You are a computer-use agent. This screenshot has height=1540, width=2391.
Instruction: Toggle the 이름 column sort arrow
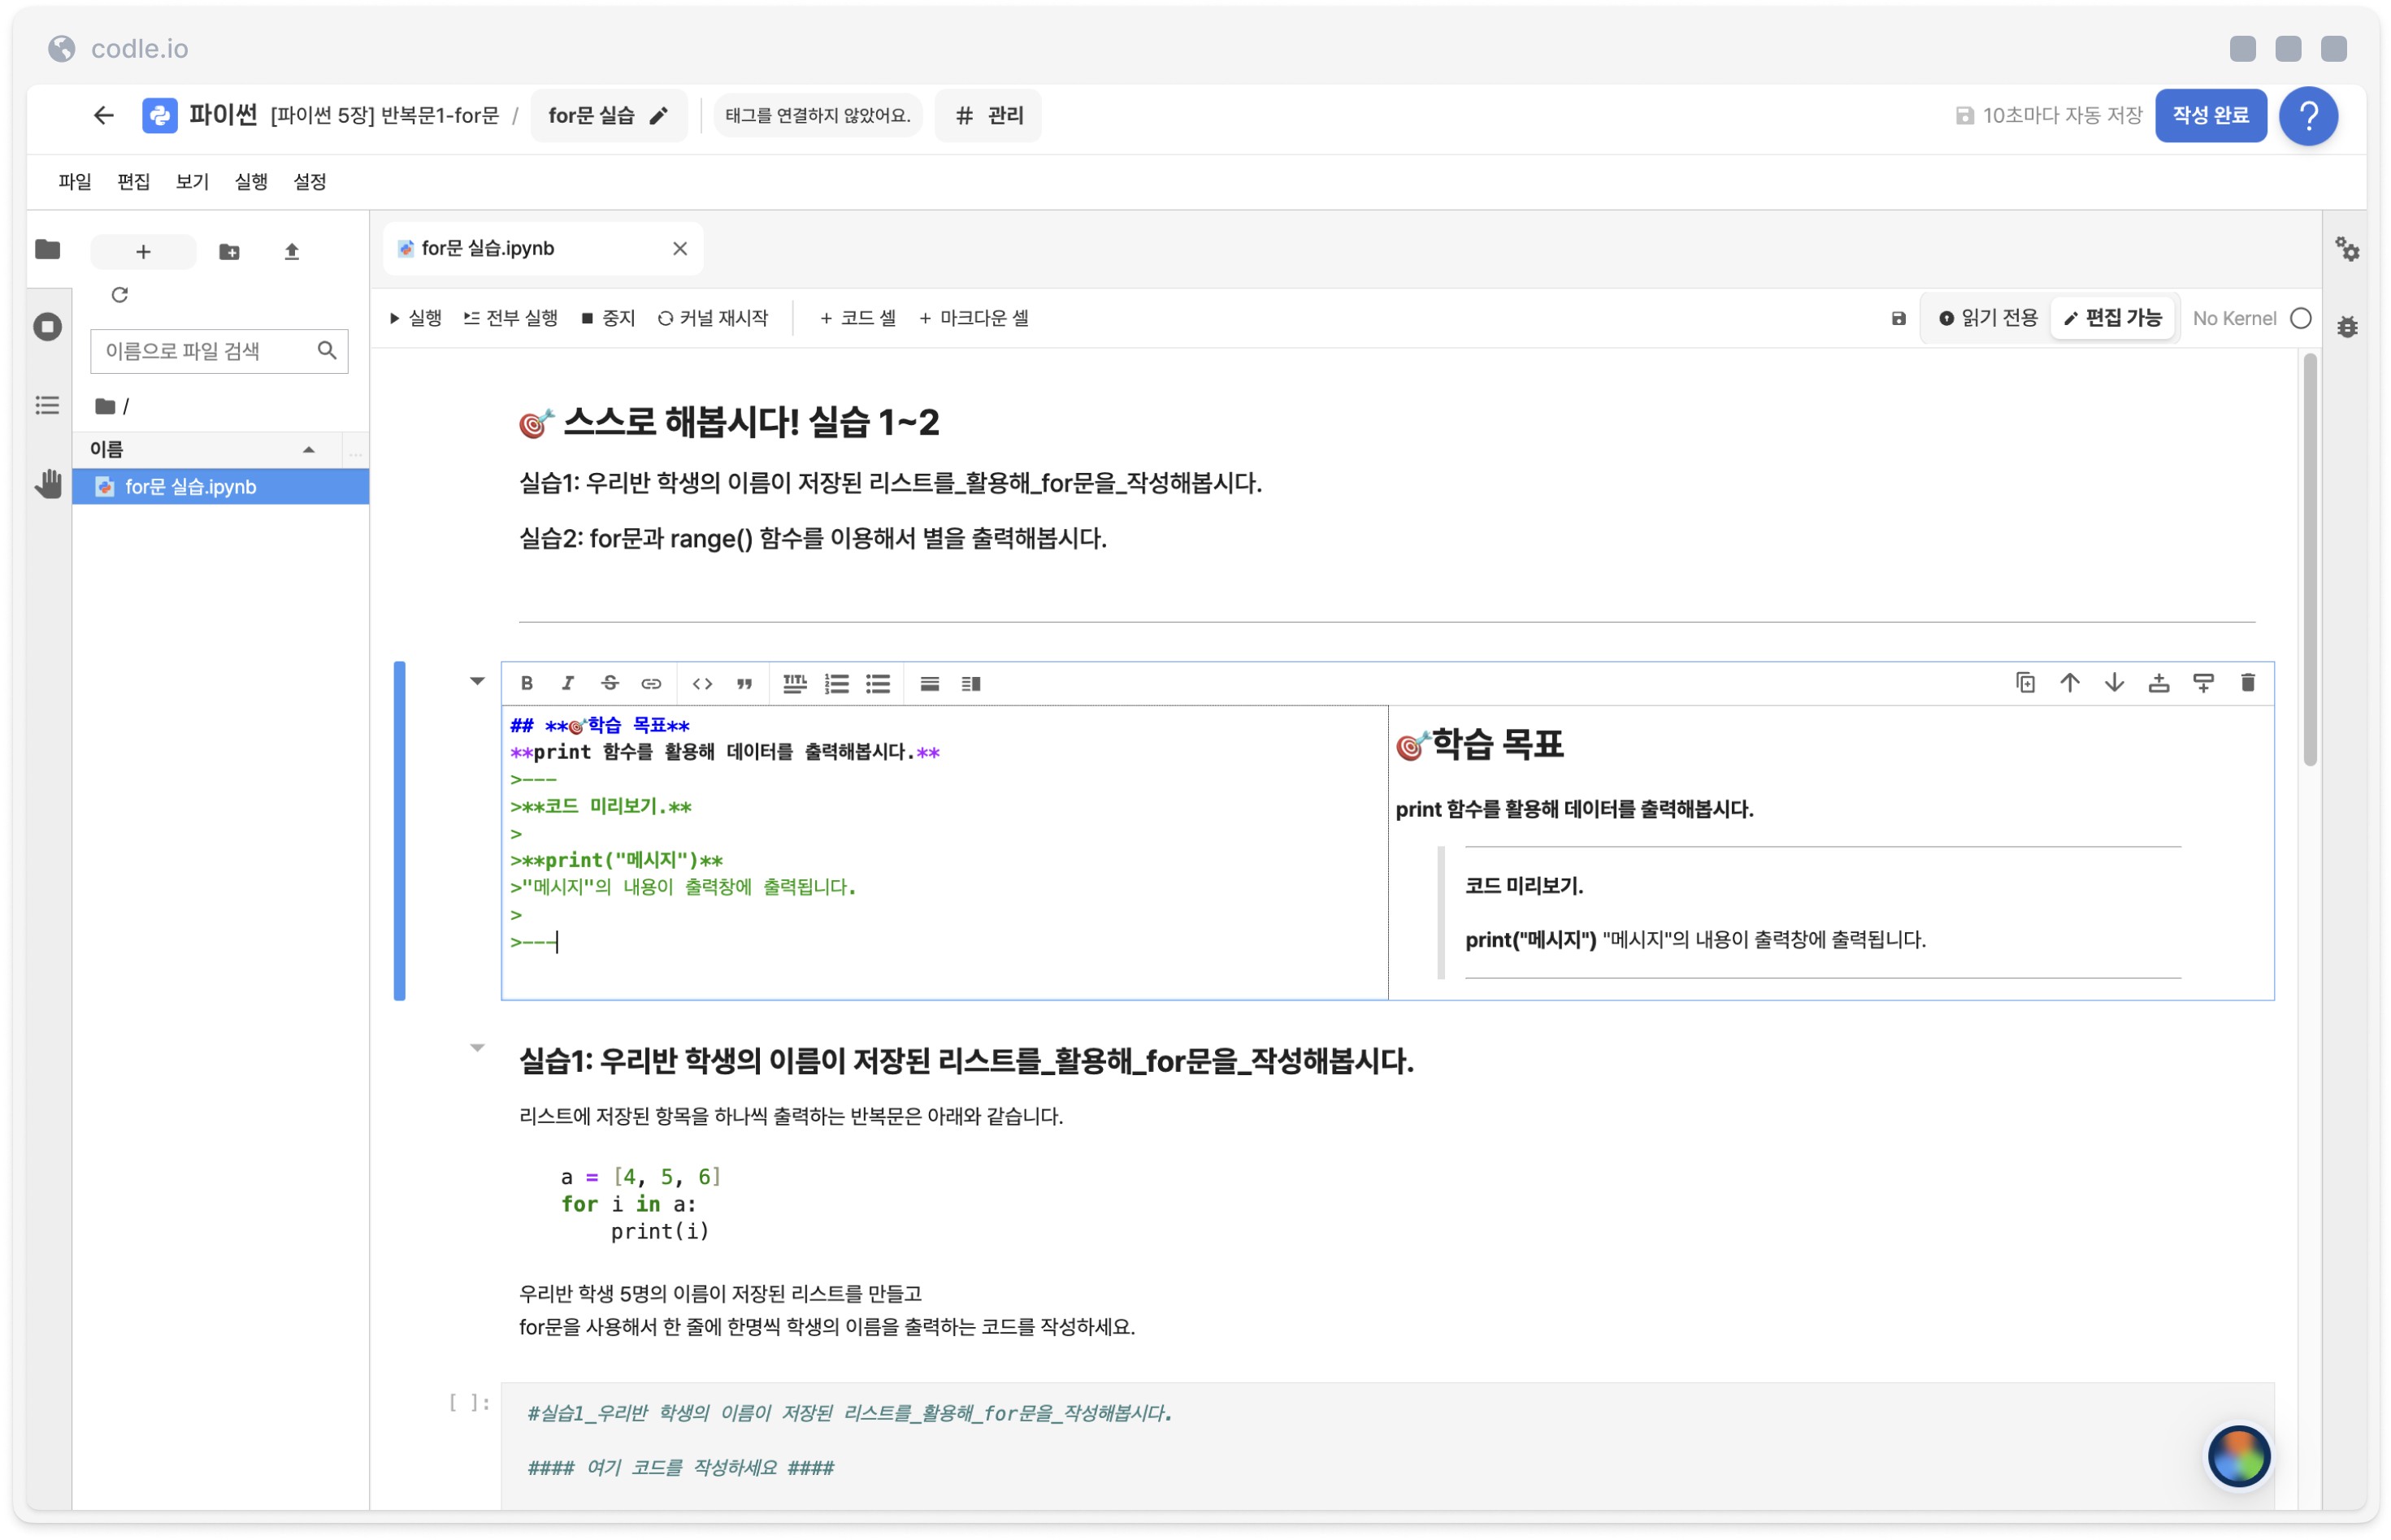pos(309,450)
